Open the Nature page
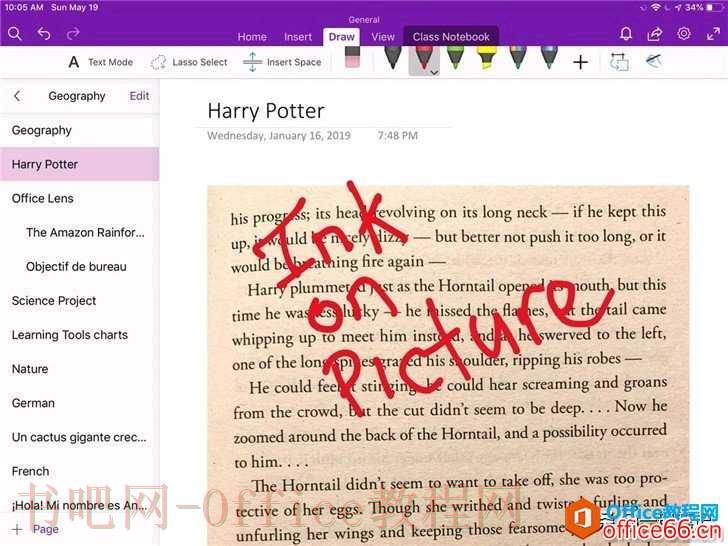Viewport: 728px width, 546px height. tap(79, 369)
